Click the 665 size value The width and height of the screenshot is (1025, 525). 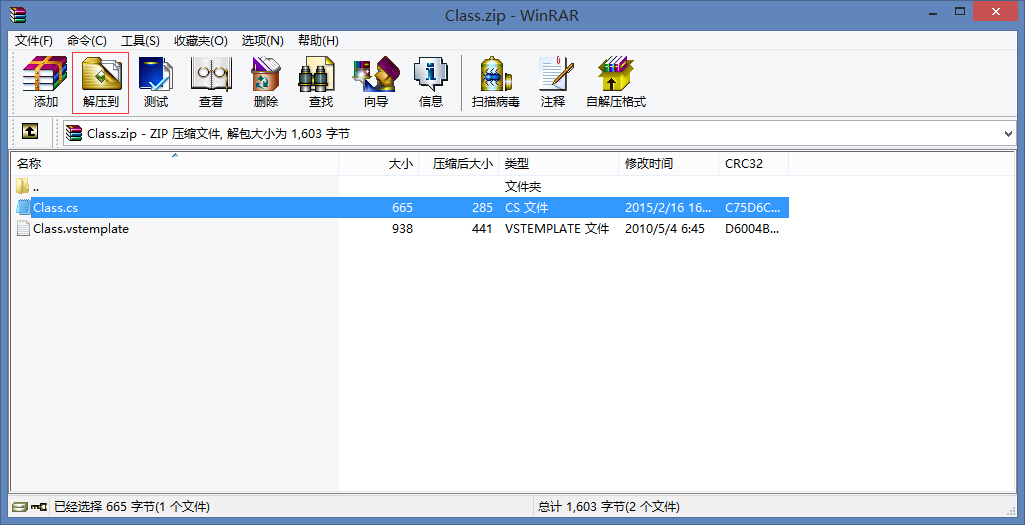pyautogui.click(x=402, y=208)
